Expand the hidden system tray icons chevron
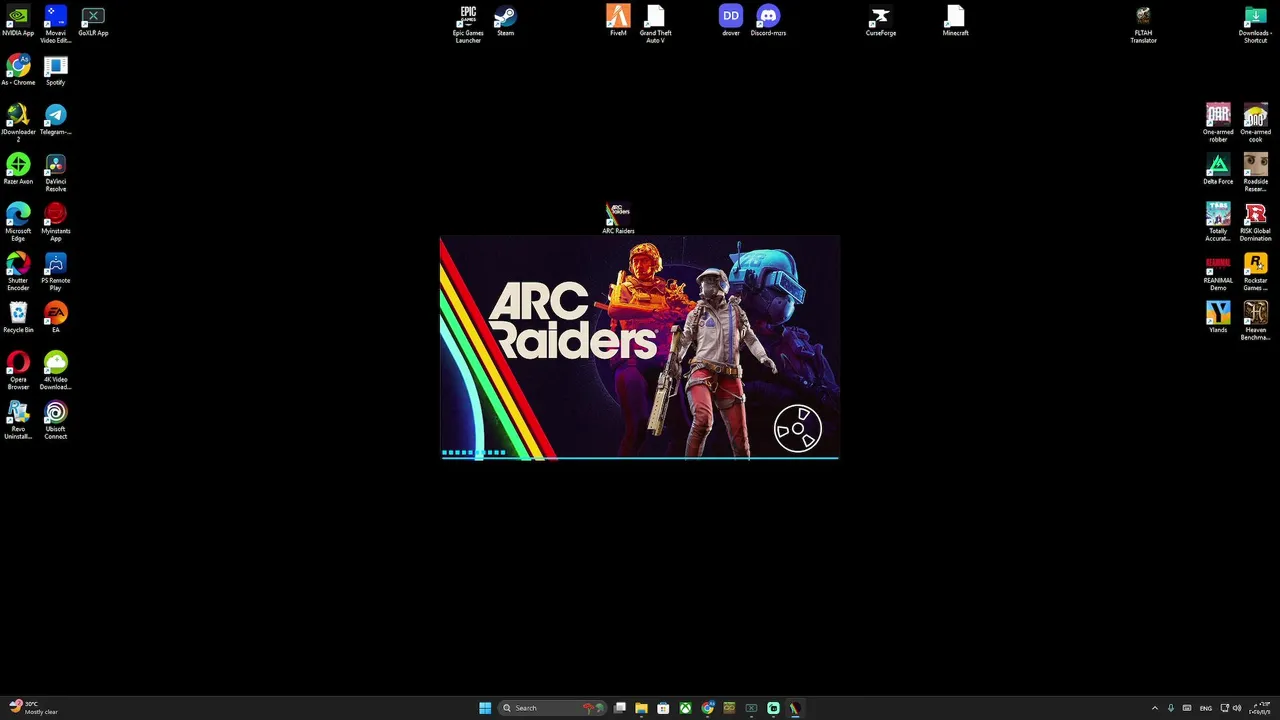This screenshot has height=720, width=1280. point(1155,708)
